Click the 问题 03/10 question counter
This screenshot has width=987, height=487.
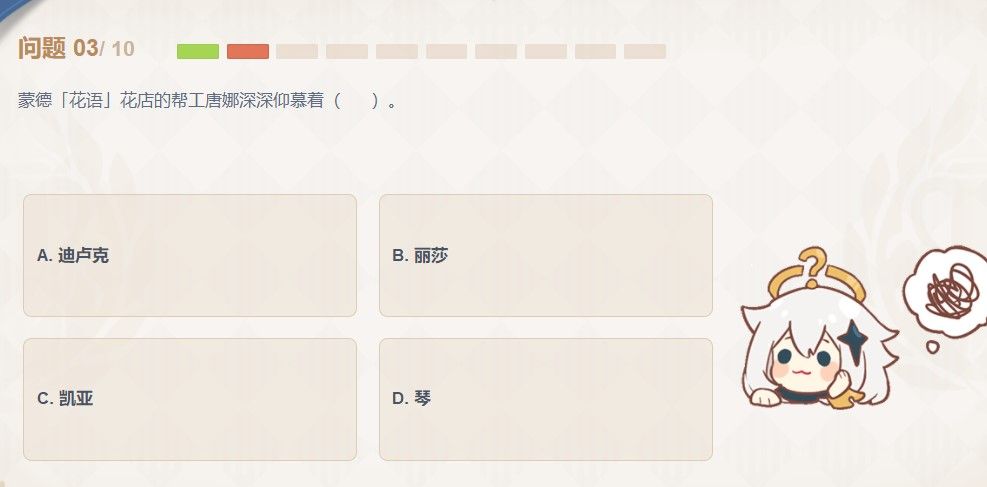click(x=76, y=48)
